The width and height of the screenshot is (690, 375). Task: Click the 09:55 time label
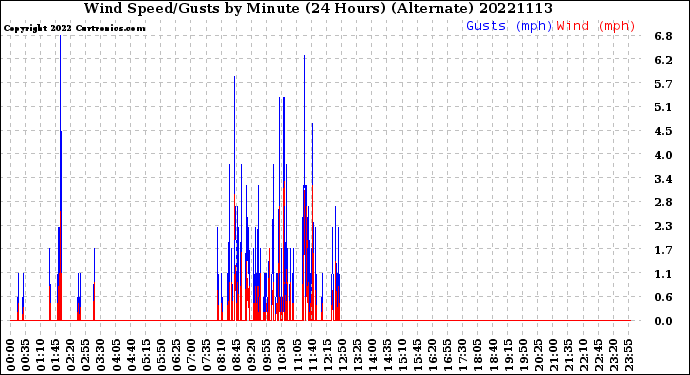pyautogui.click(x=267, y=355)
